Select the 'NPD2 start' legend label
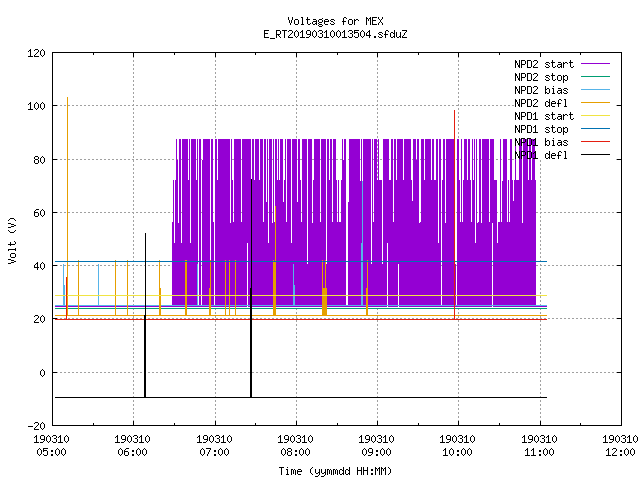The width and height of the screenshot is (640, 480). tap(544, 64)
